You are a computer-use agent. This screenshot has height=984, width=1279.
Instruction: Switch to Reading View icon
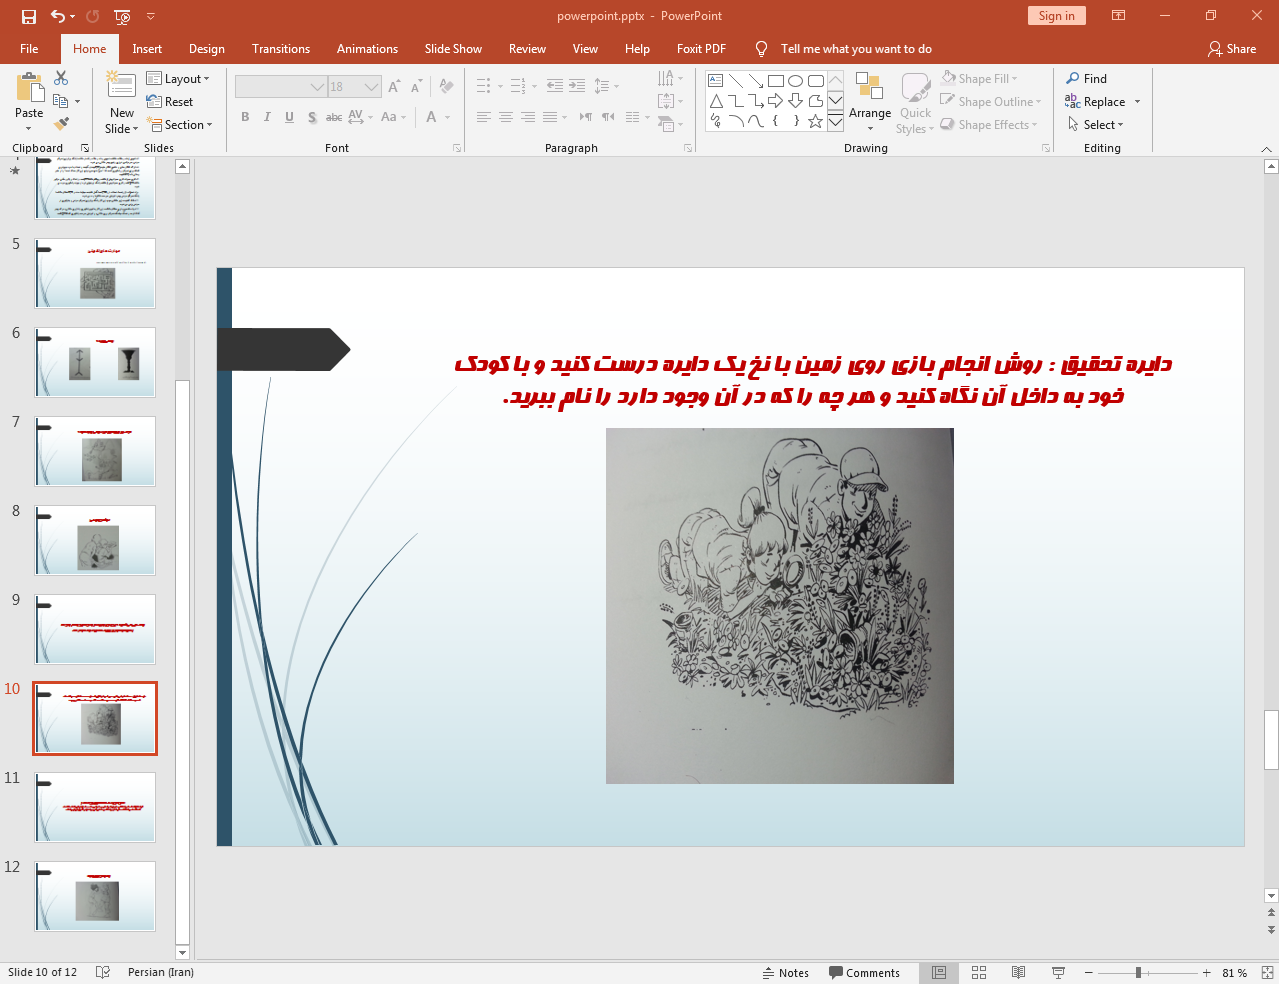[x=1018, y=973]
